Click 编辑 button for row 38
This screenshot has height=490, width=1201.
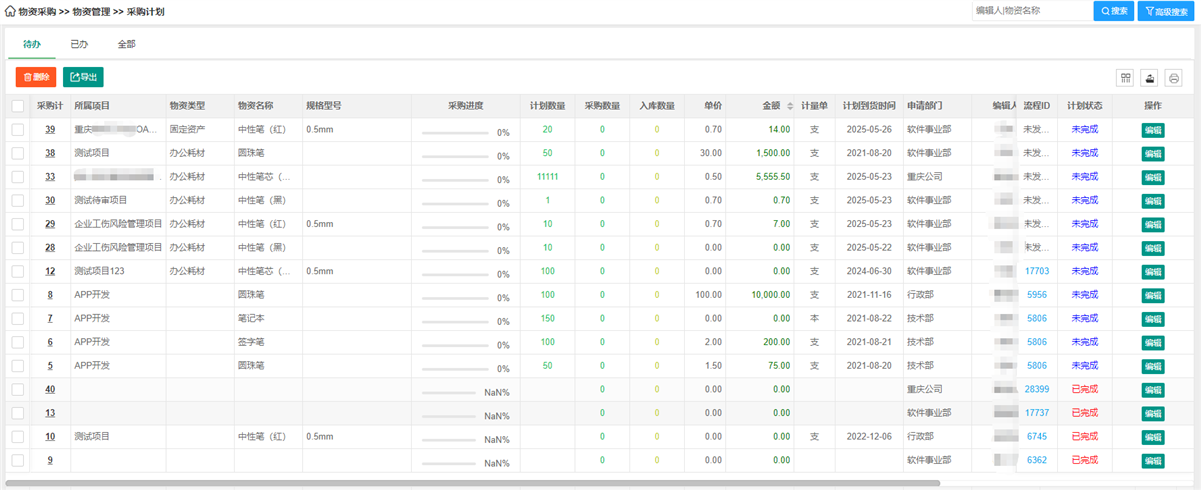1153,153
